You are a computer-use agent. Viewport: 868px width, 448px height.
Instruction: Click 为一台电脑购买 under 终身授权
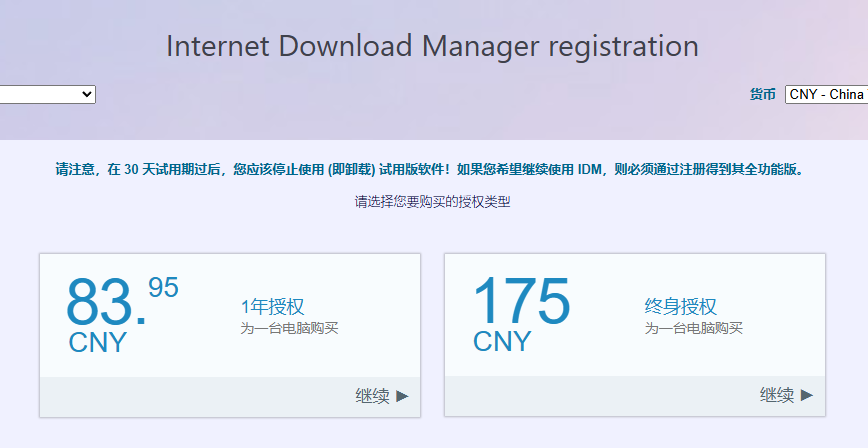coord(693,328)
